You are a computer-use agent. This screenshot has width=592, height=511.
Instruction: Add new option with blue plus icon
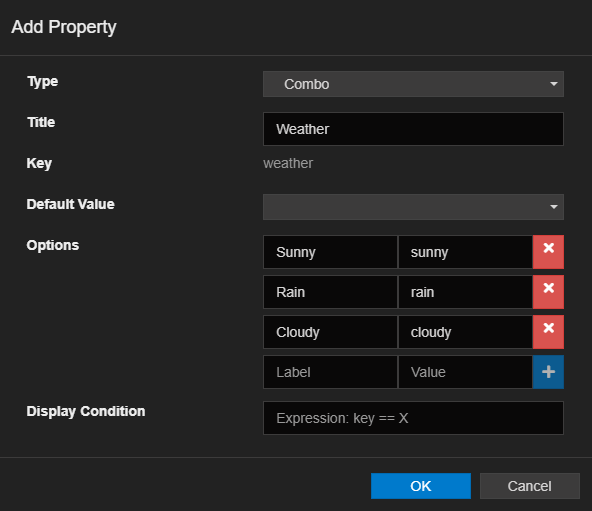tap(548, 372)
